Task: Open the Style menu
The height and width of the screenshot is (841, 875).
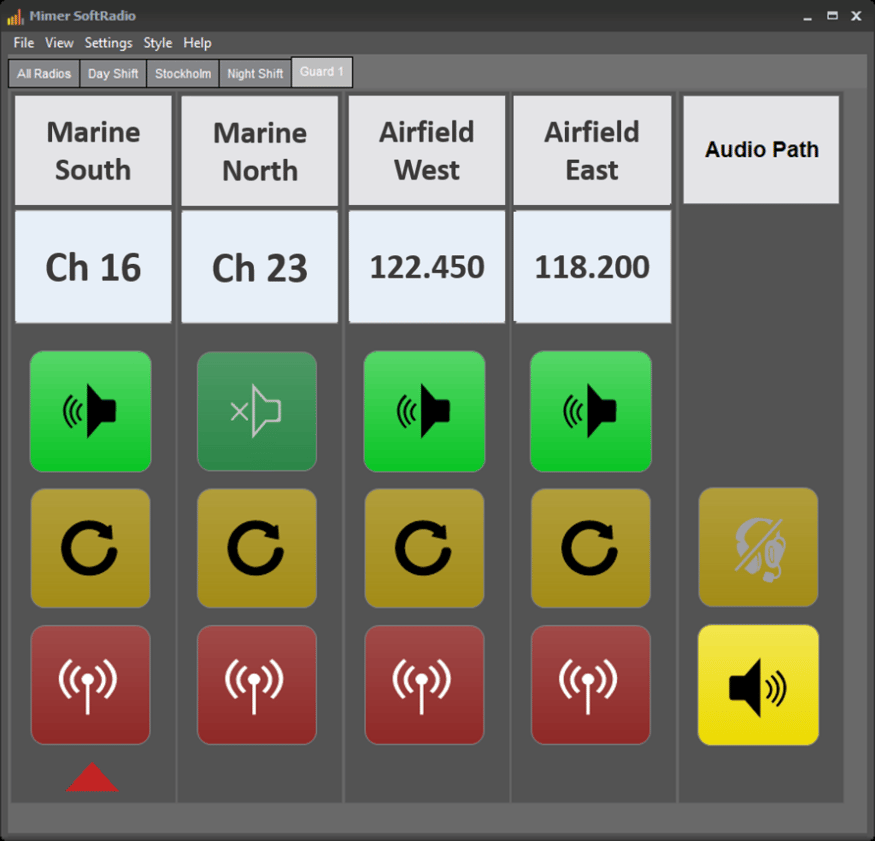Action: pyautogui.click(x=157, y=43)
